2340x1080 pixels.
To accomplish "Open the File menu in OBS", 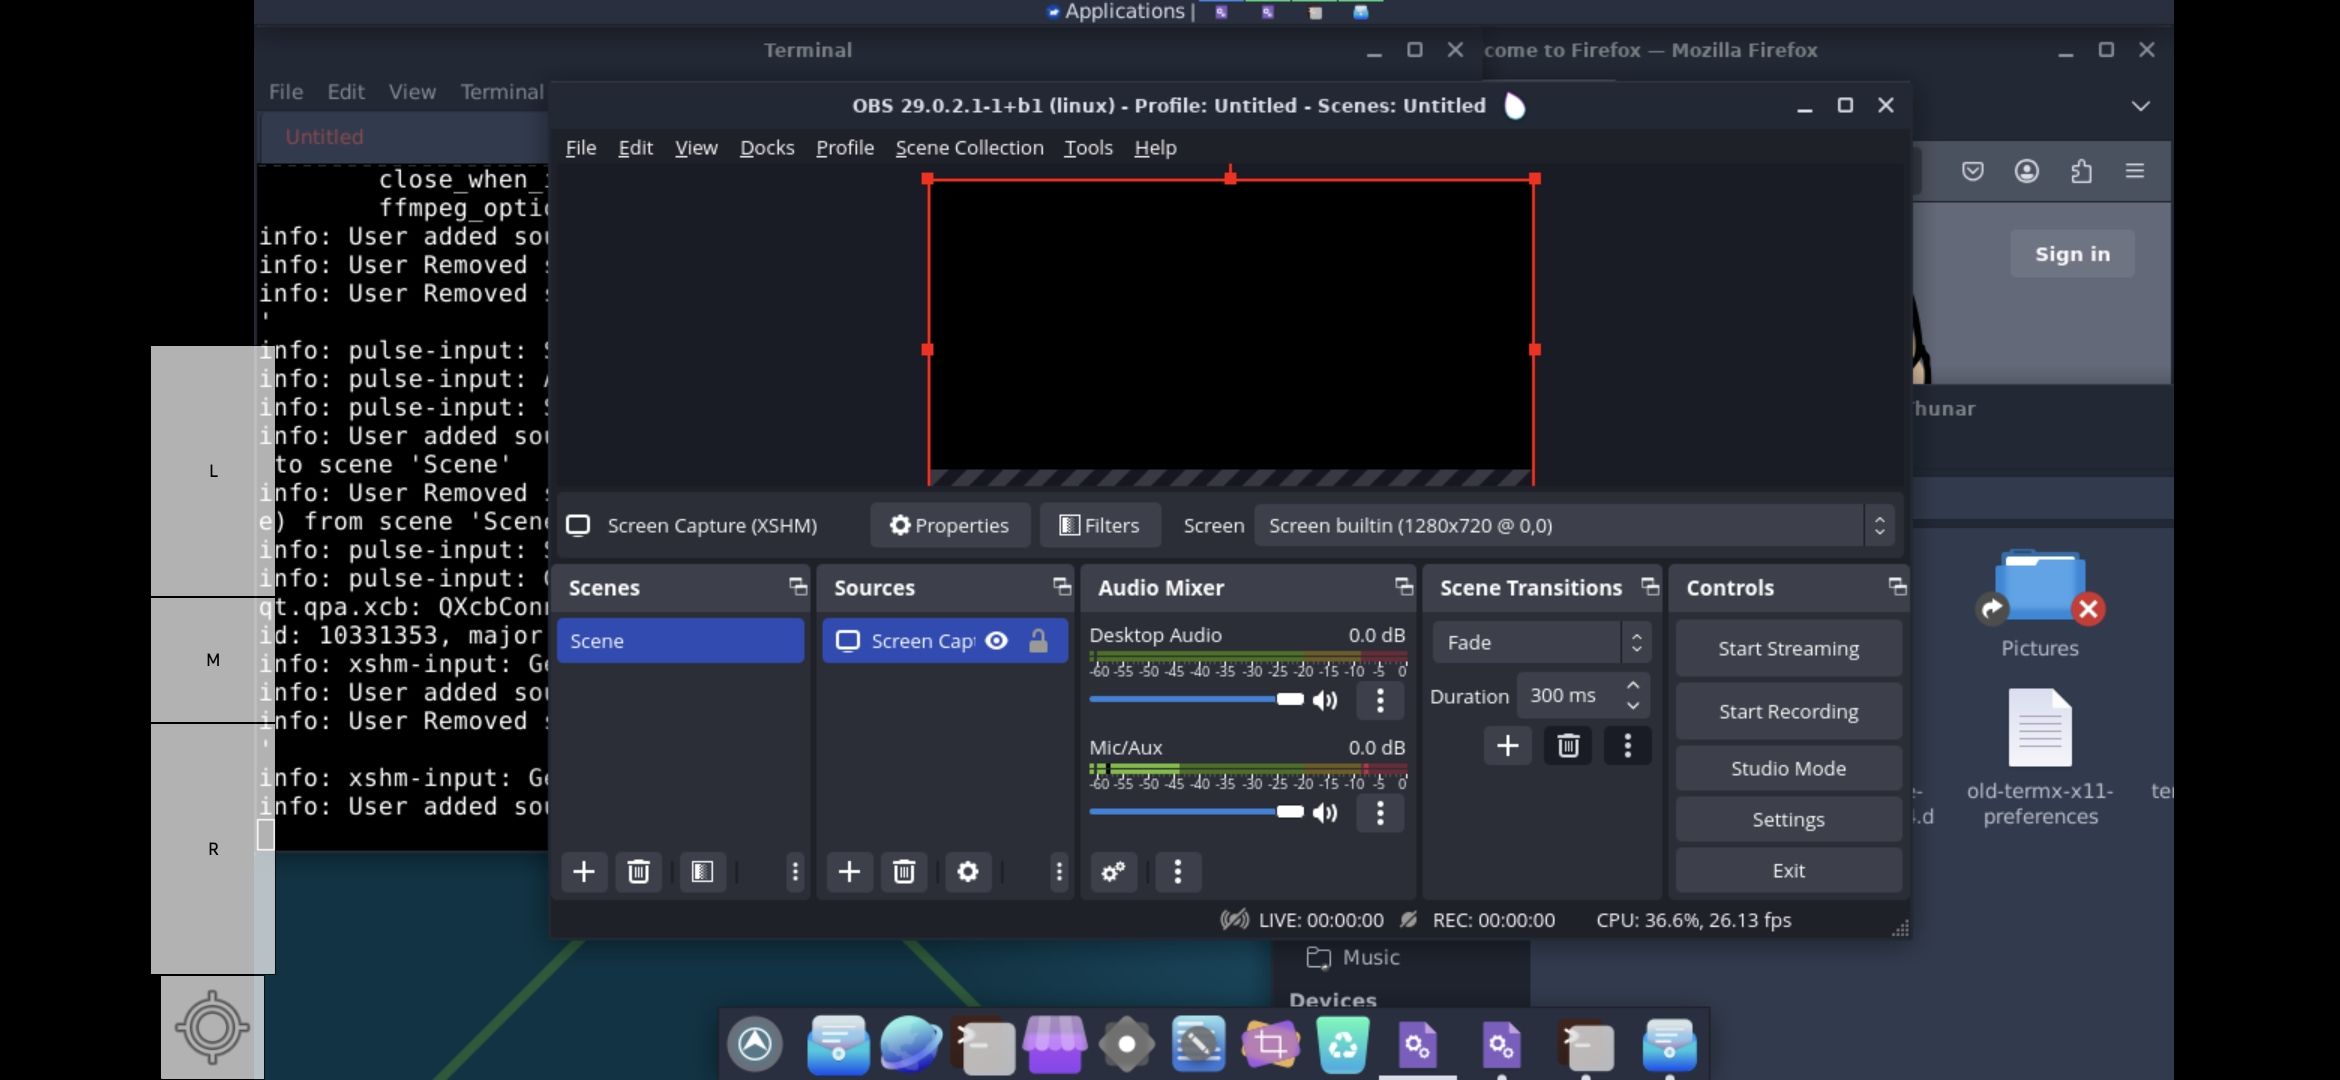I will click(x=581, y=148).
